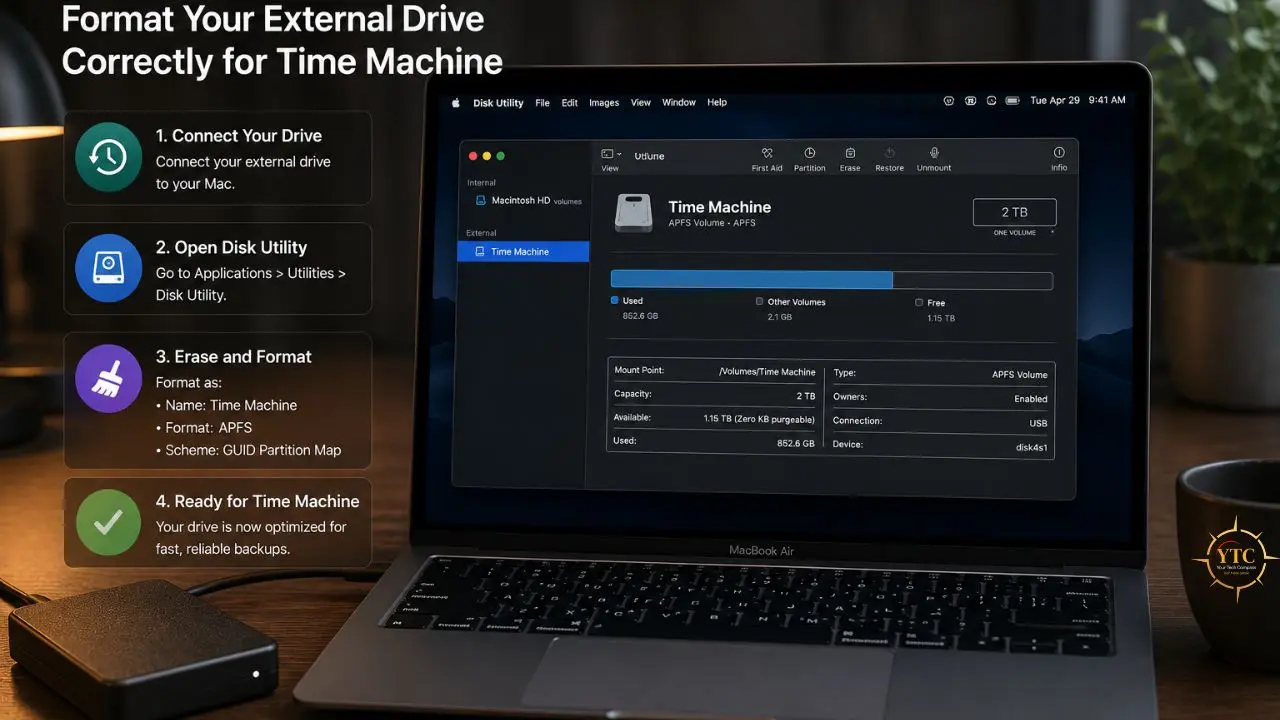The image size is (1280, 720).
Task: Click the /Volumes/Time Machine mount point value
Action: (x=767, y=372)
